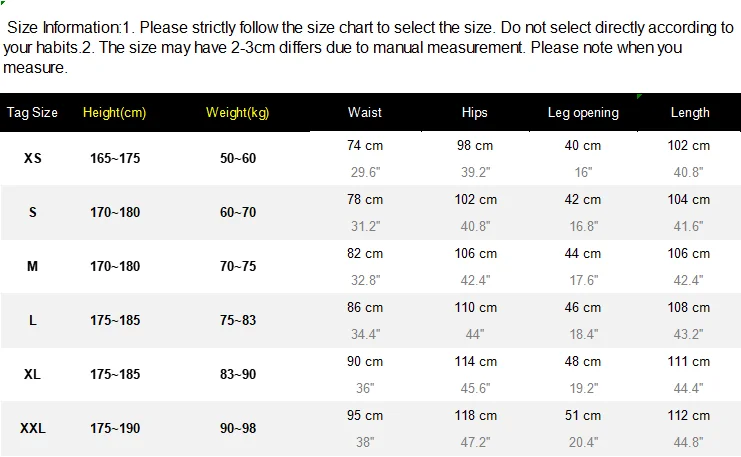Click the Tag Size column header

click(33, 113)
